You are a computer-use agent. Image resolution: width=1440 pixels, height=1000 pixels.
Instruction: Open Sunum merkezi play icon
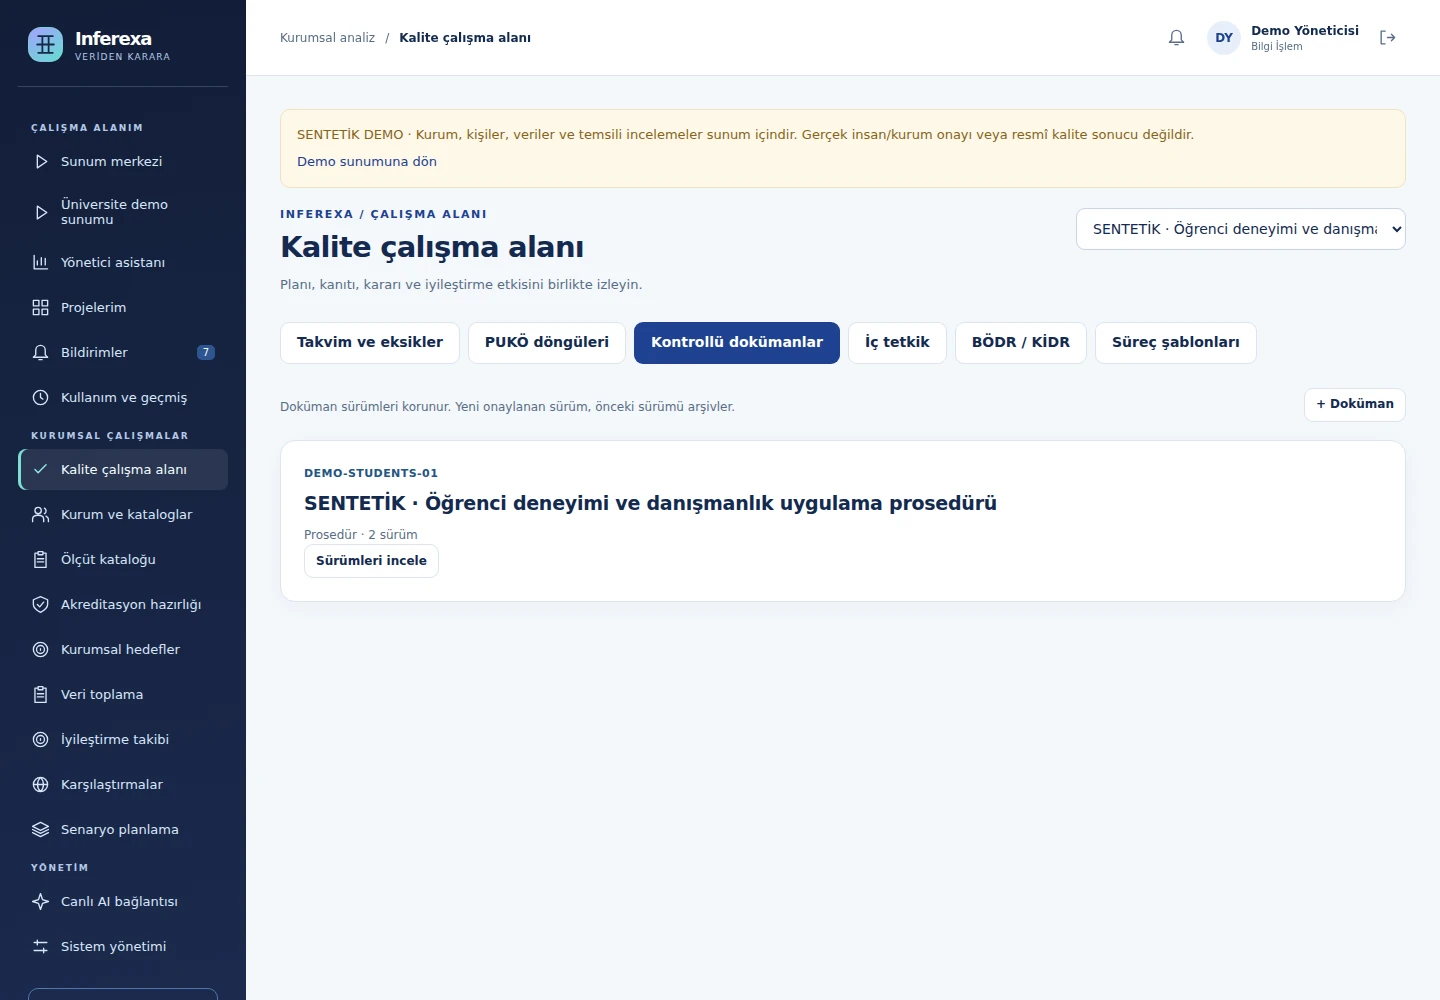[x=41, y=161]
